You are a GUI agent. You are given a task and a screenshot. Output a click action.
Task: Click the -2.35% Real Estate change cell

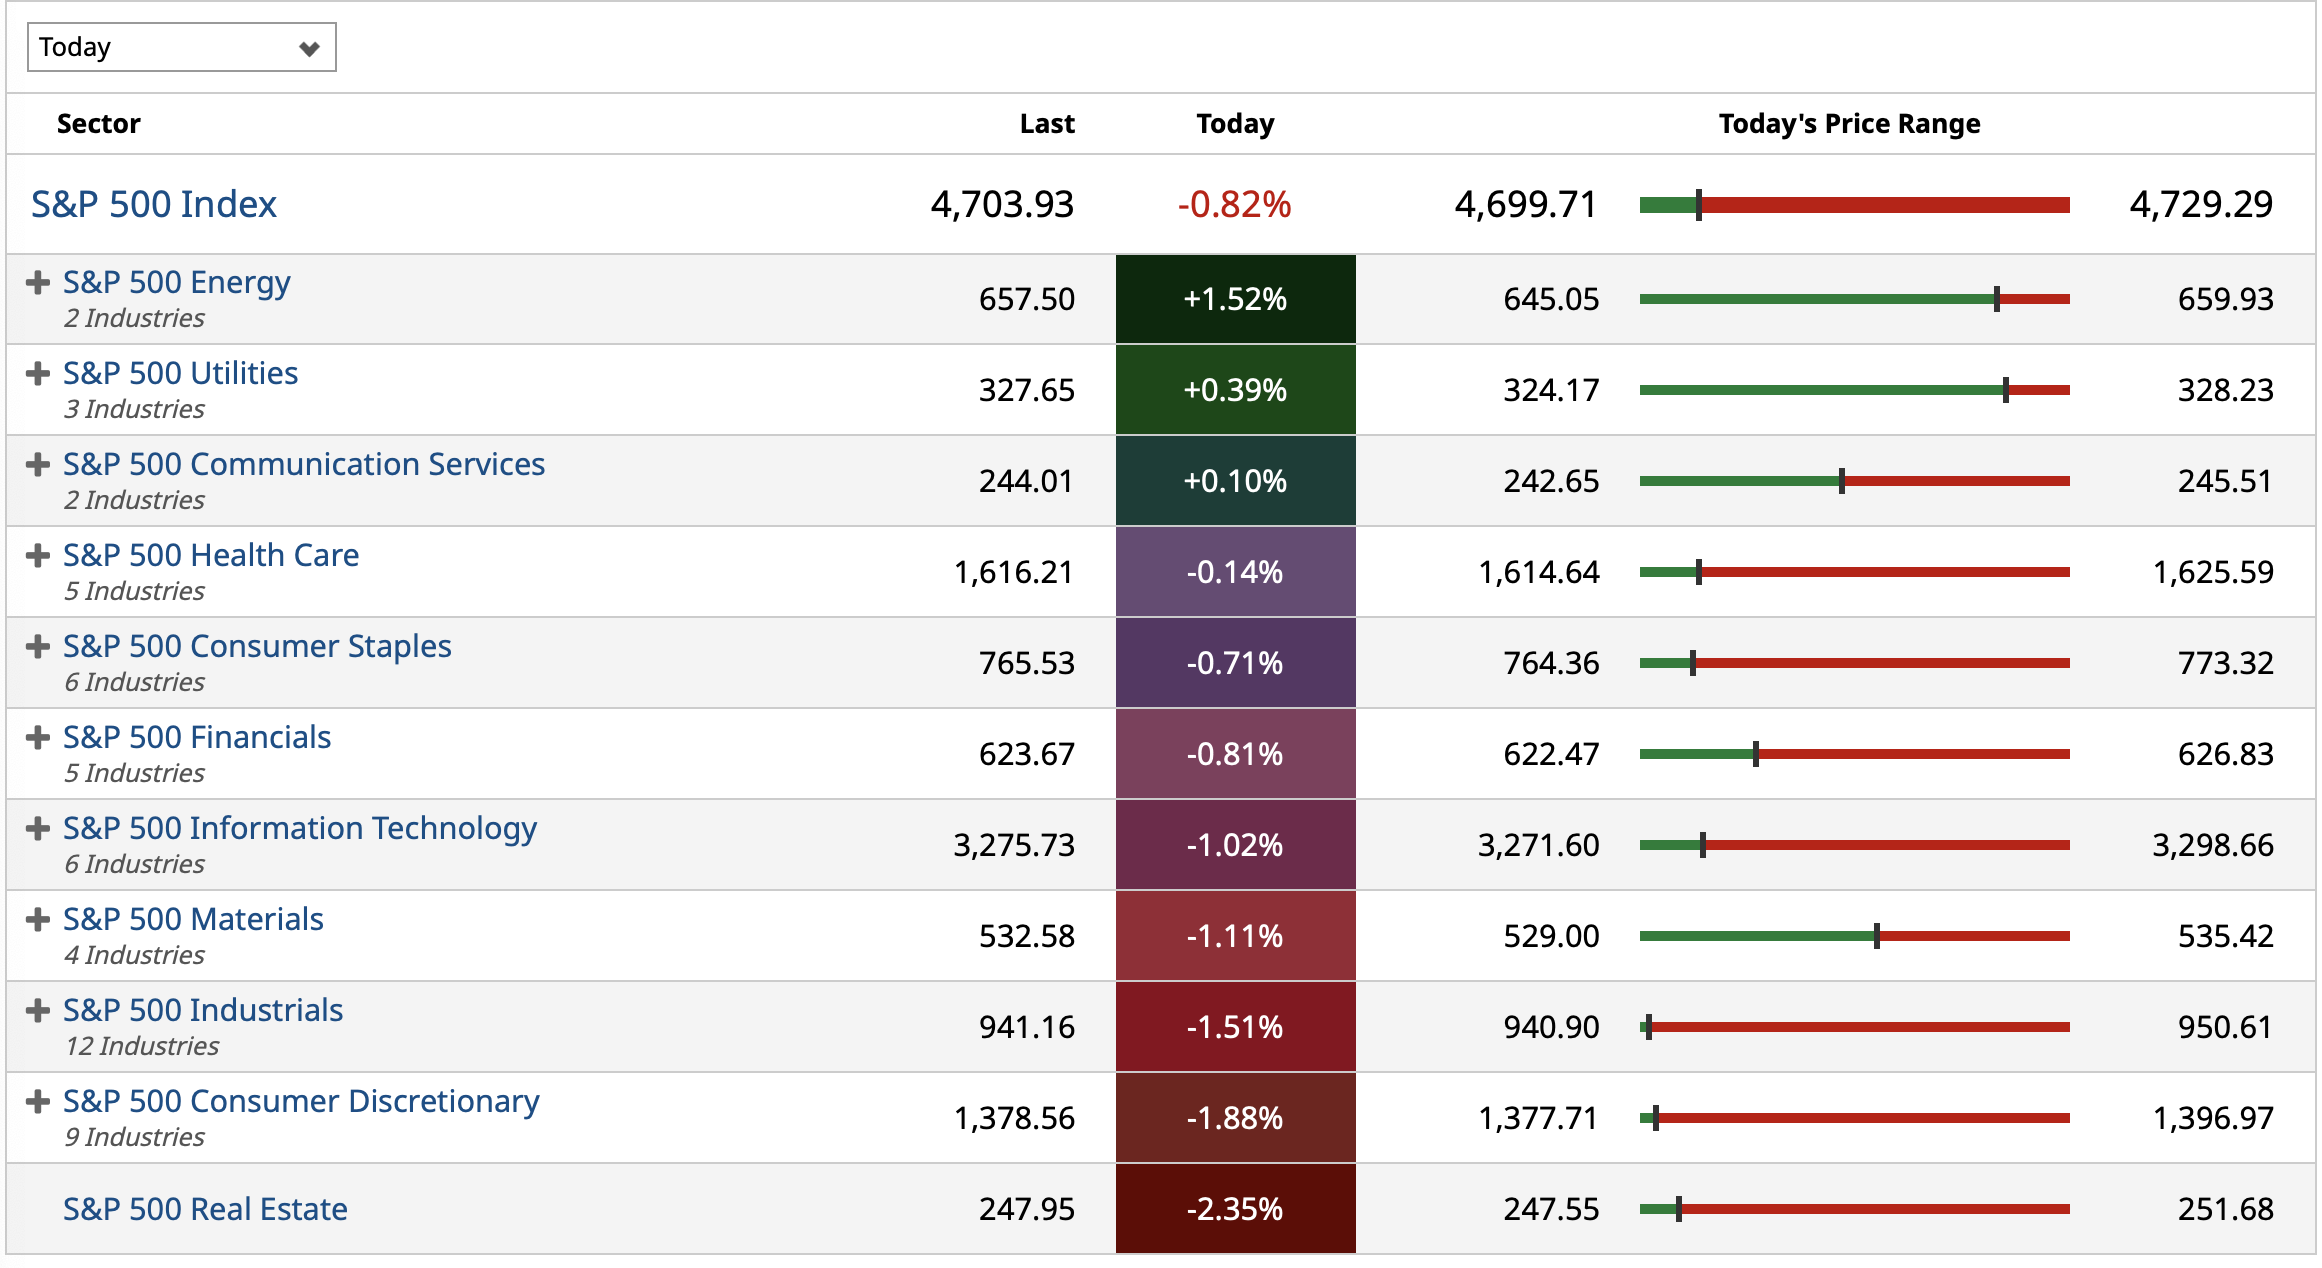1235,1209
